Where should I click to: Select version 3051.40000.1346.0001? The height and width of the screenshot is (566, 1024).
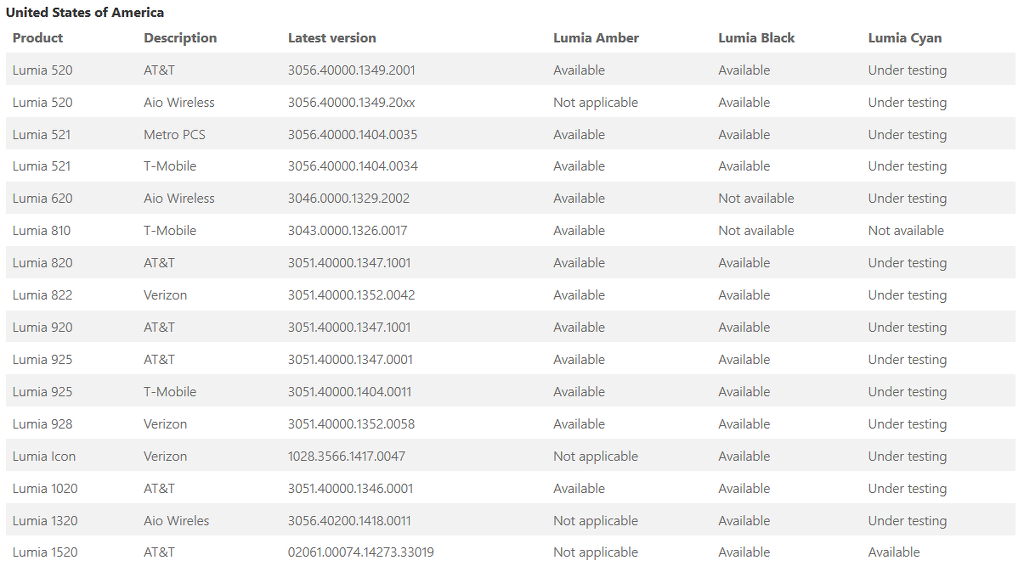[x=351, y=488]
